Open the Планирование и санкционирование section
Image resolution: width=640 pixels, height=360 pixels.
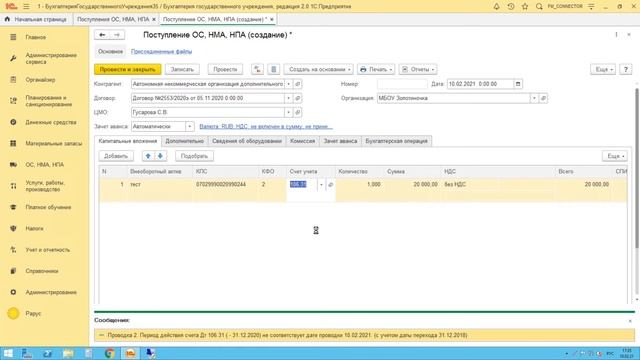[49, 101]
